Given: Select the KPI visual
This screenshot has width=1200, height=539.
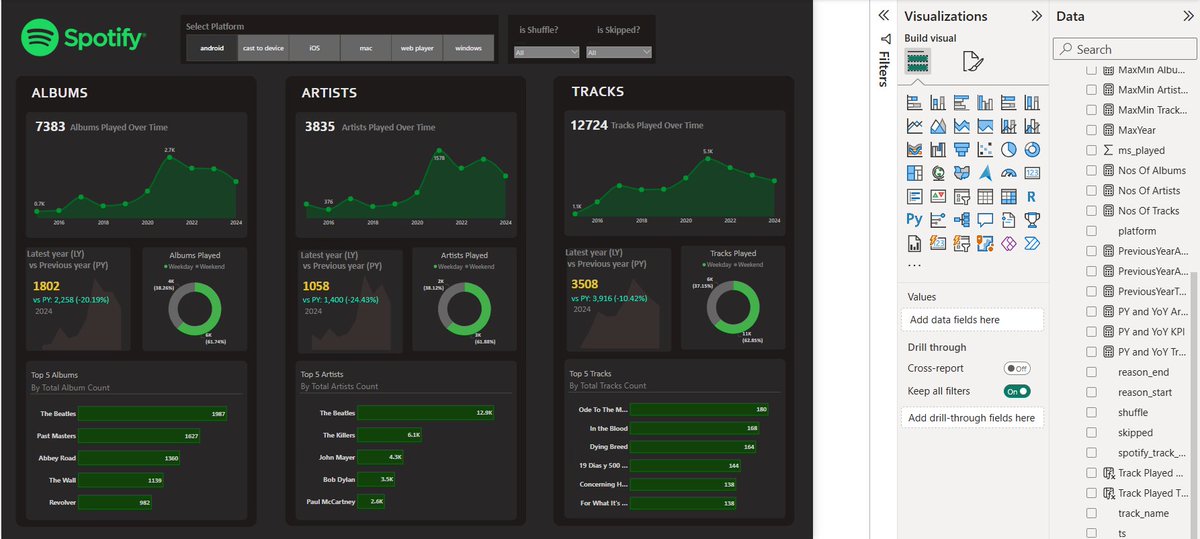Looking at the screenshot, I should click(938, 197).
